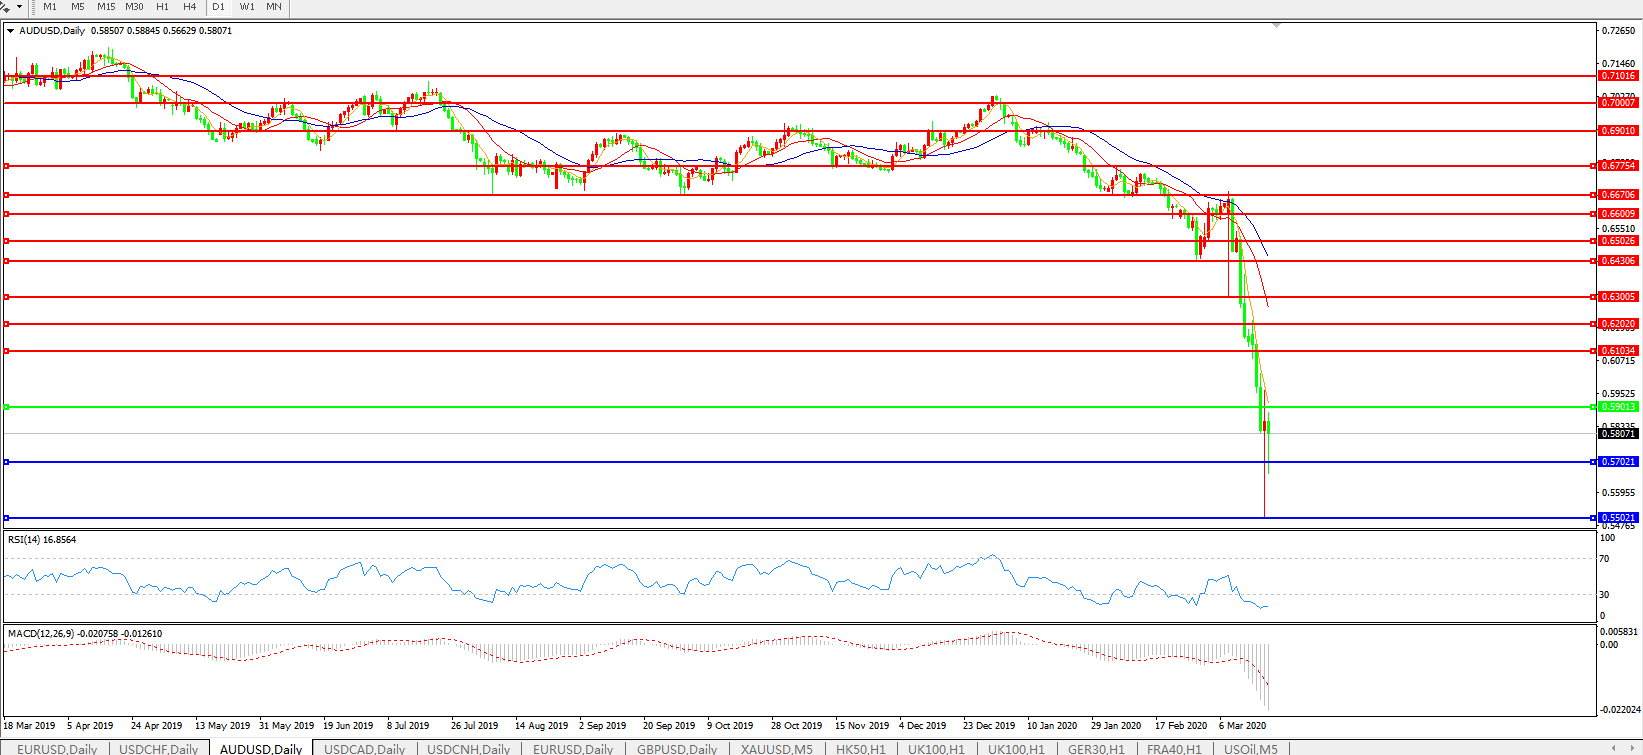Screen dimensions: 1643x755
Task: Click the chart shift triangle marker at top
Action: click(1276, 25)
